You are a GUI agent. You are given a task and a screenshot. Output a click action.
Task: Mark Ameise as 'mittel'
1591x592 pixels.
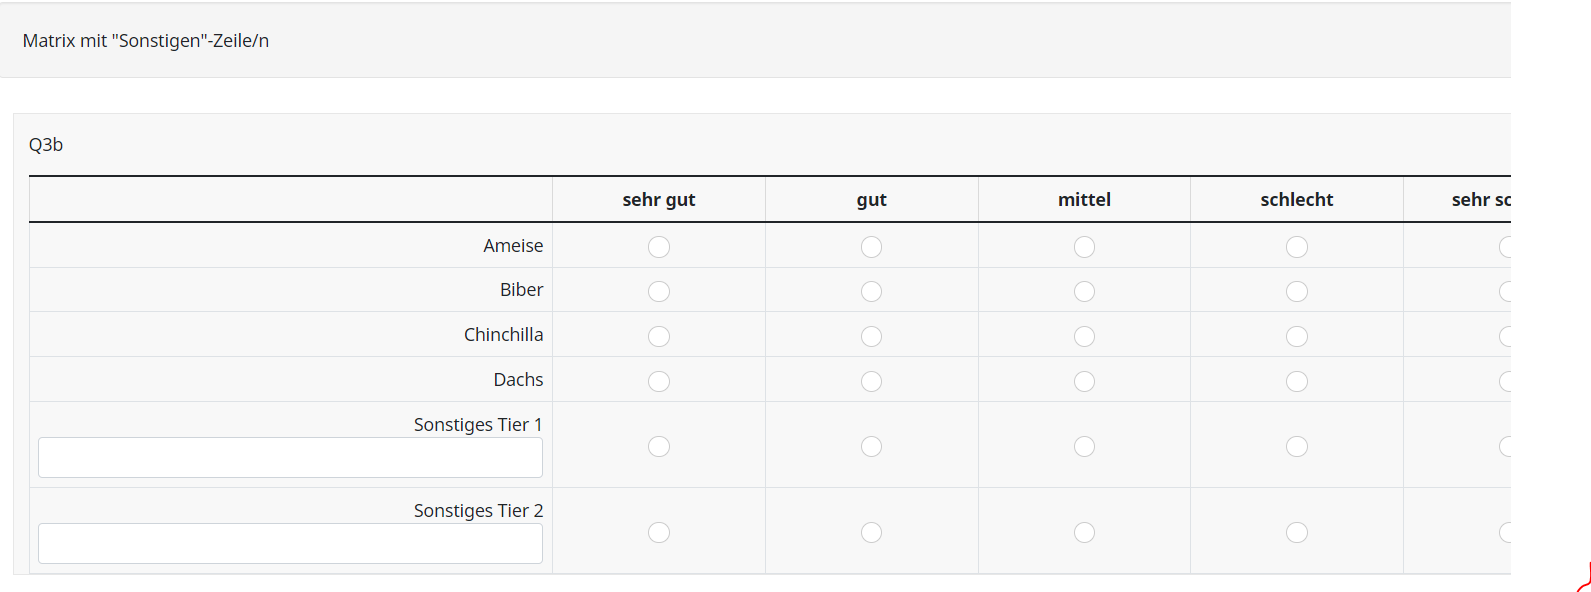coord(1084,247)
